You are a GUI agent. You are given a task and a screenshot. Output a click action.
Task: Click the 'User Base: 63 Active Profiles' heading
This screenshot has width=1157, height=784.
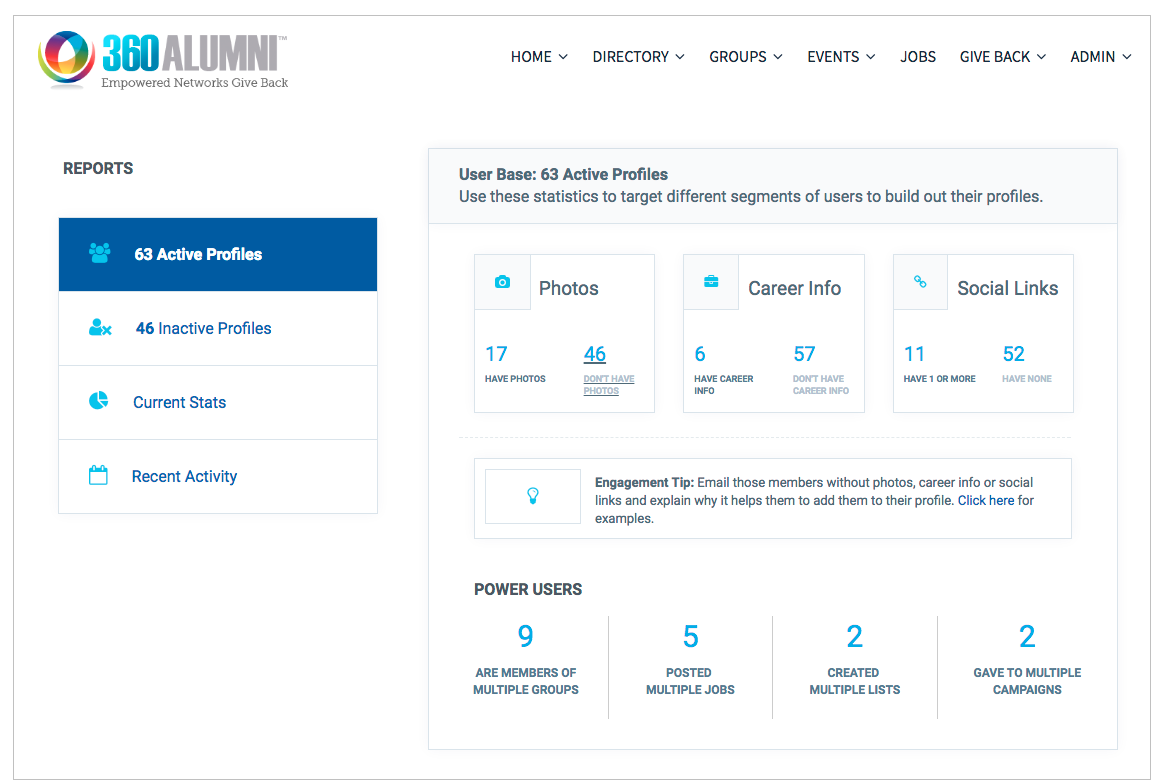tap(563, 174)
